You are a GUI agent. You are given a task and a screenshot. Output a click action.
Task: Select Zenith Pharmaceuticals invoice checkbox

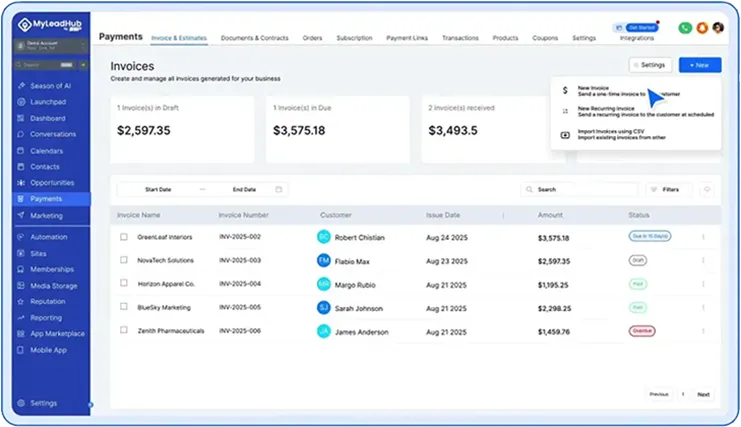pyautogui.click(x=124, y=330)
